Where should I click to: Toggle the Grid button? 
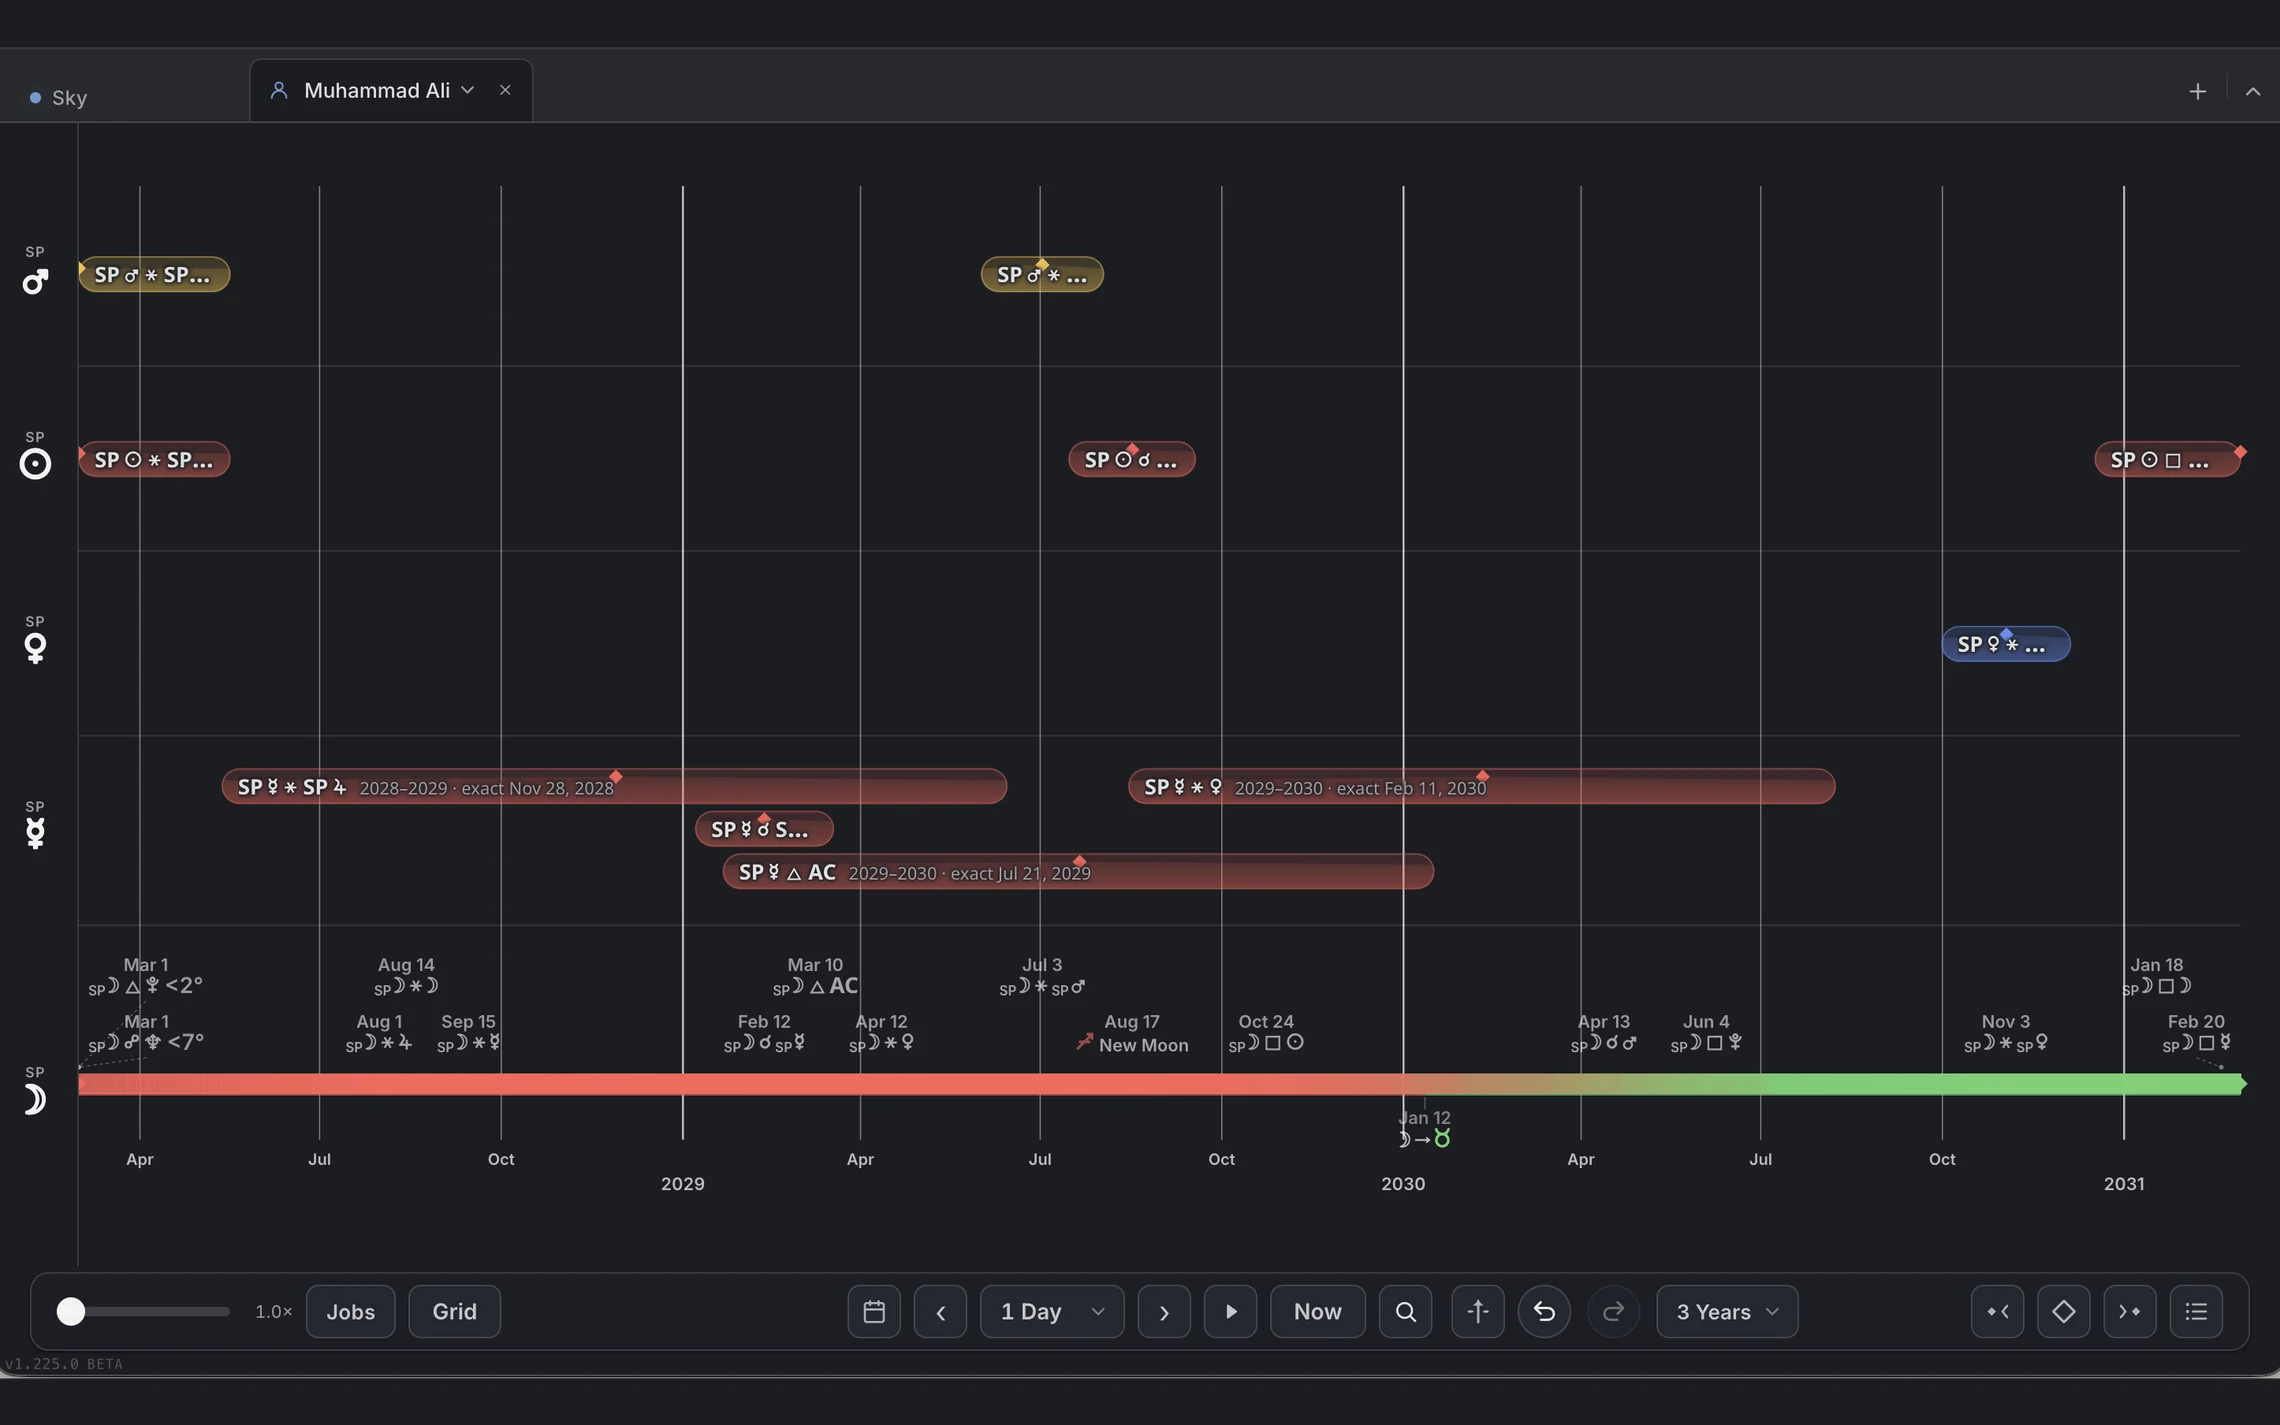[454, 1311]
